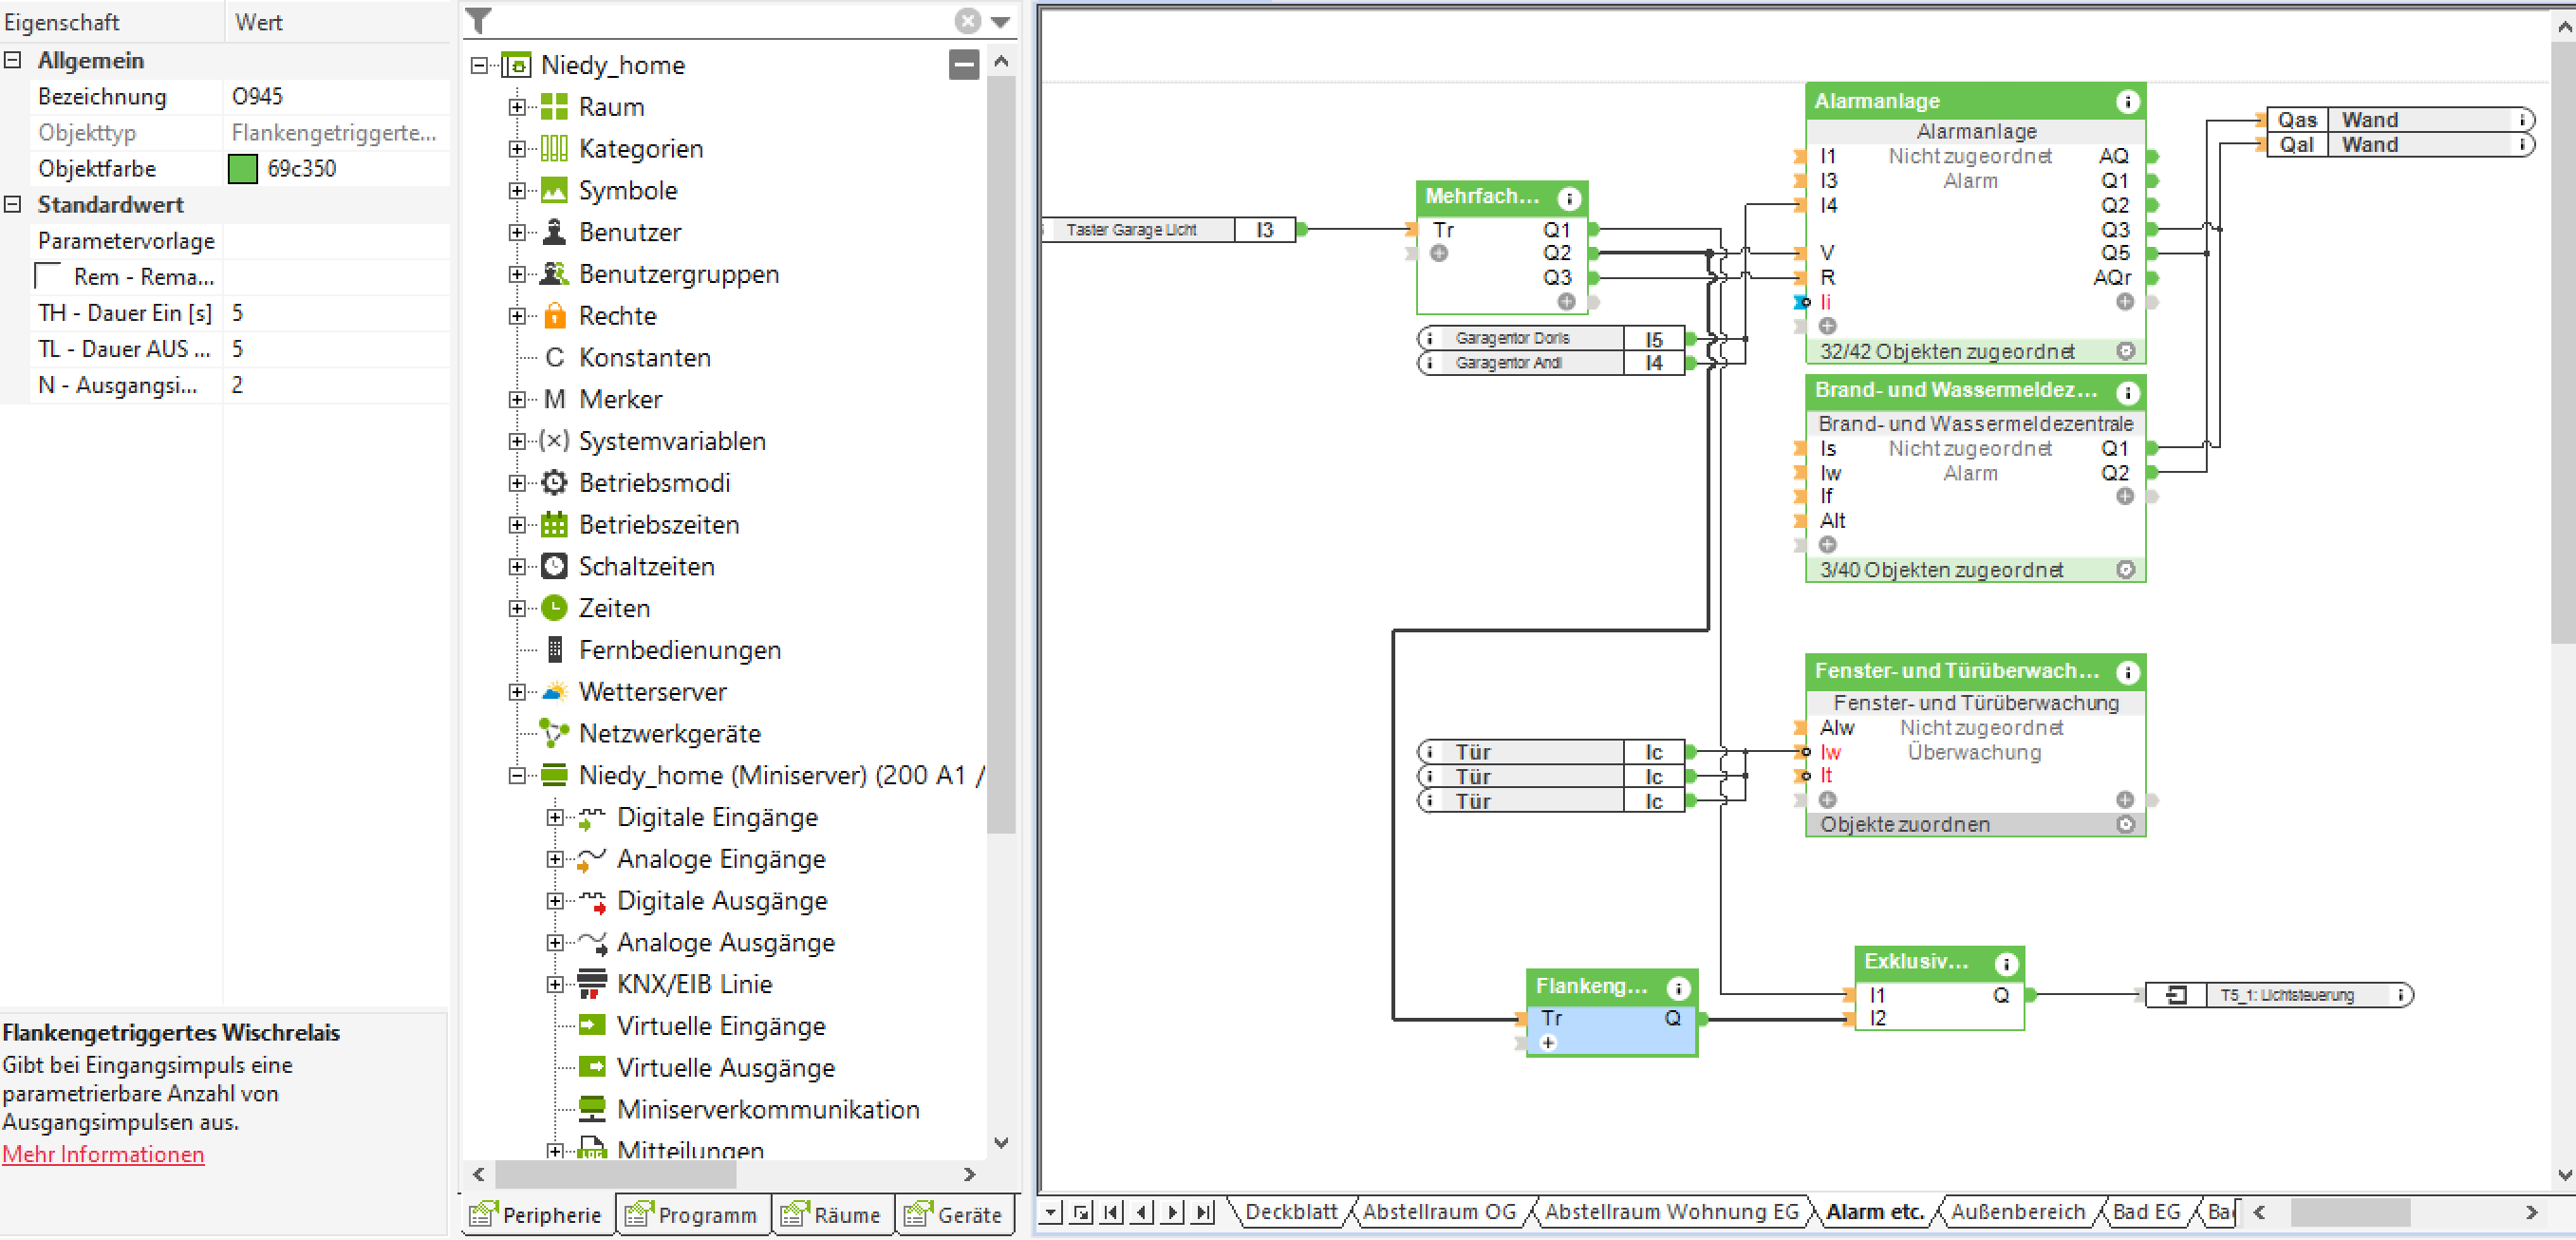Click the Mehrfach block info icon
2576x1240 pixels.
tap(1569, 198)
